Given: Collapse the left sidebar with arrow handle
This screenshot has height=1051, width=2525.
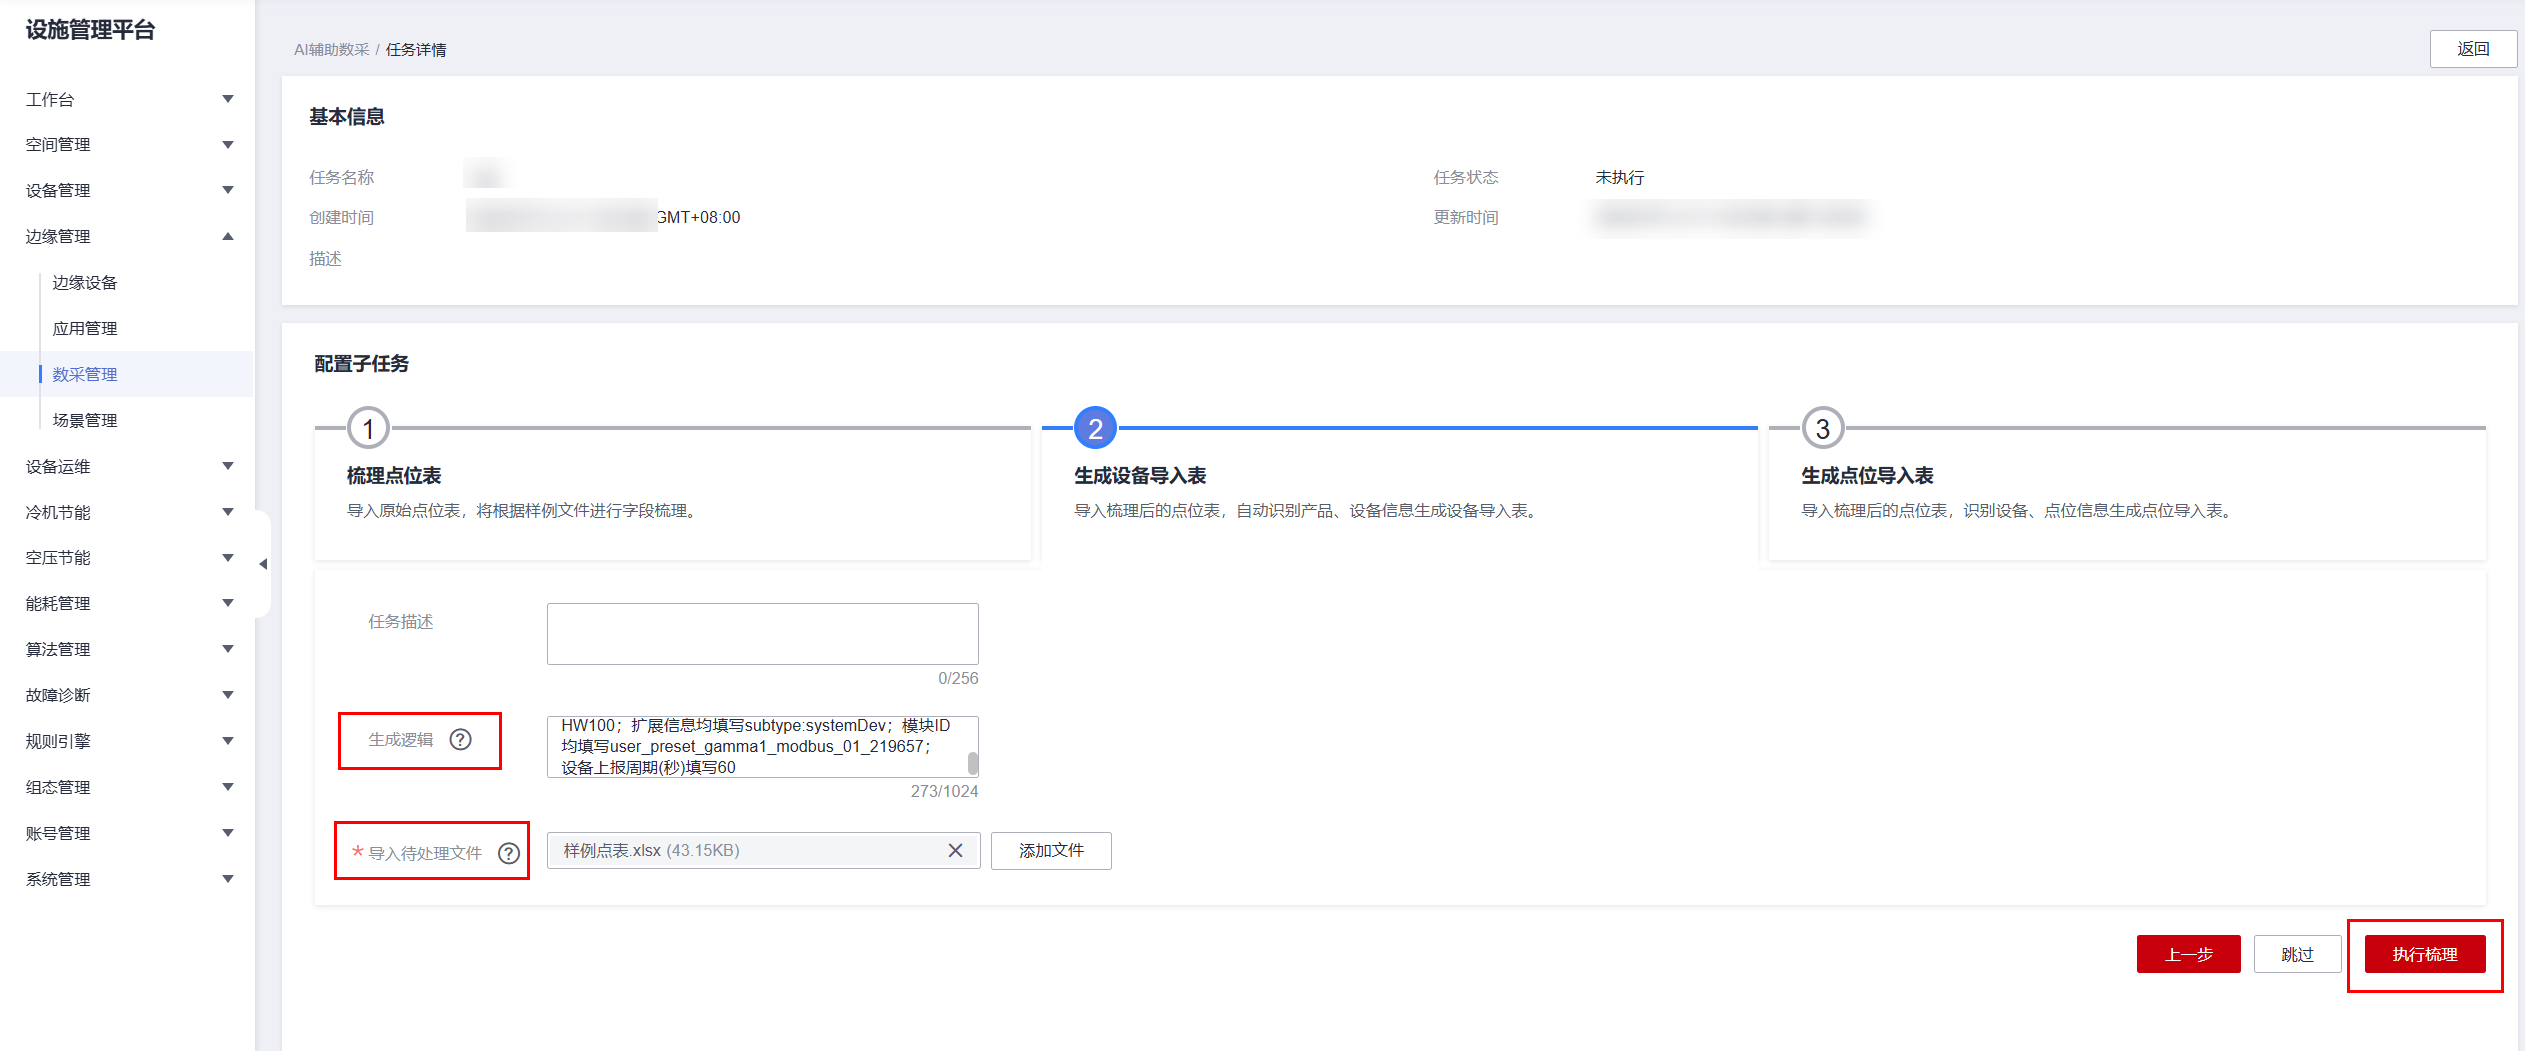Looking at the screenshot, I should point(263,565).
